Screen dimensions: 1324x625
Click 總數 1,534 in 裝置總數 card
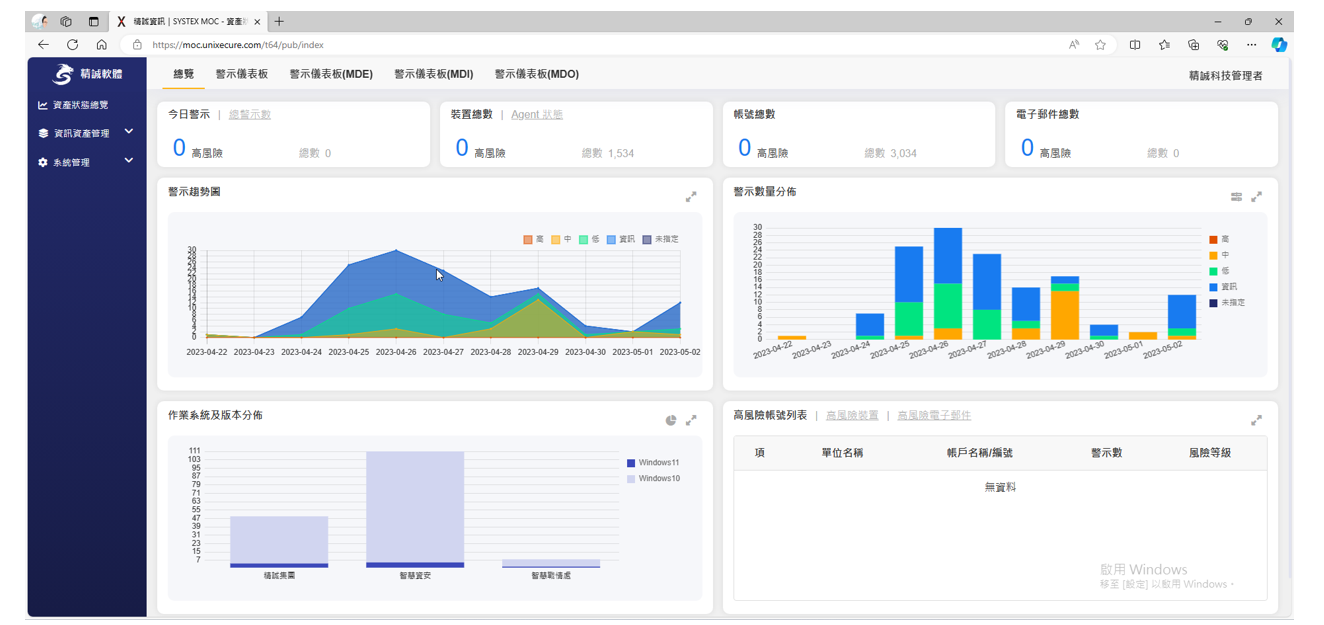point(608,153)
